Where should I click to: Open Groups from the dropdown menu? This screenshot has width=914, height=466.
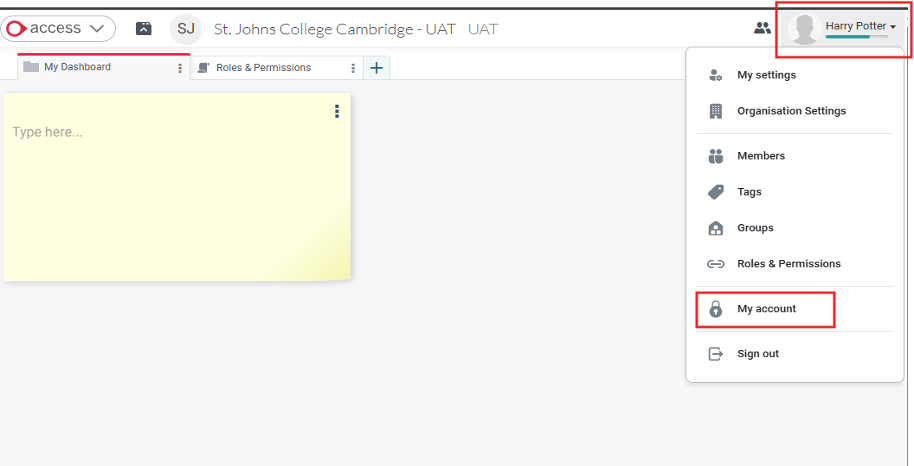755,228
